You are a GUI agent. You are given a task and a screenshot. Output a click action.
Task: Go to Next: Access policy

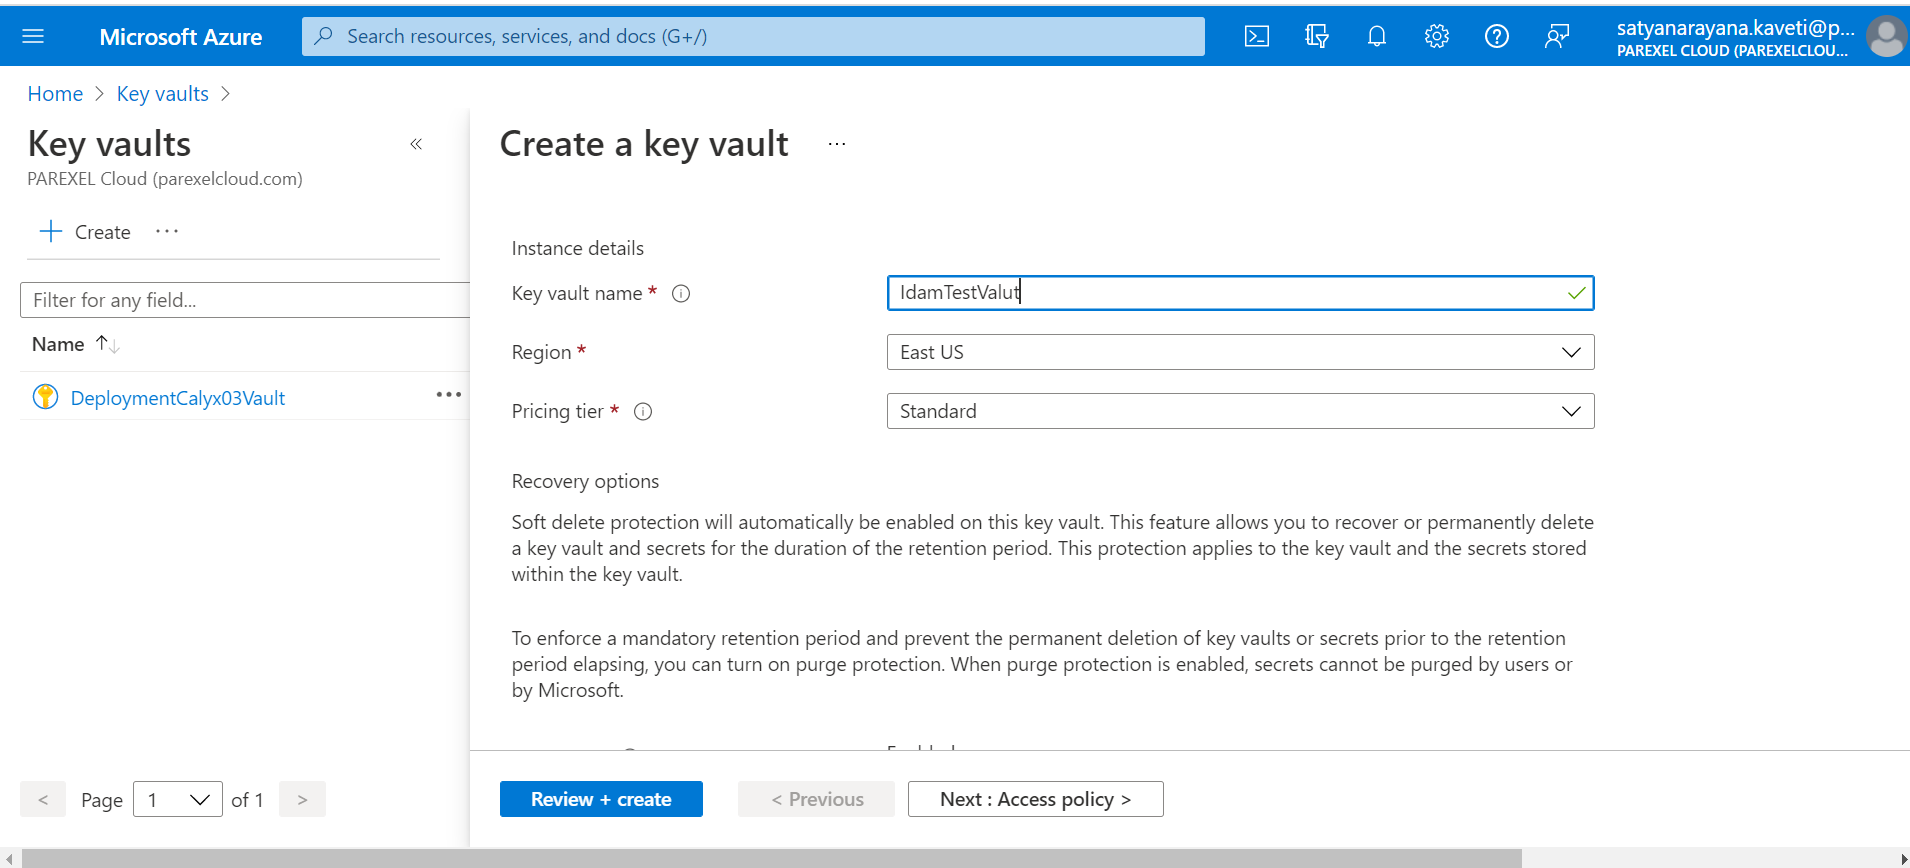pos(1035,799)
